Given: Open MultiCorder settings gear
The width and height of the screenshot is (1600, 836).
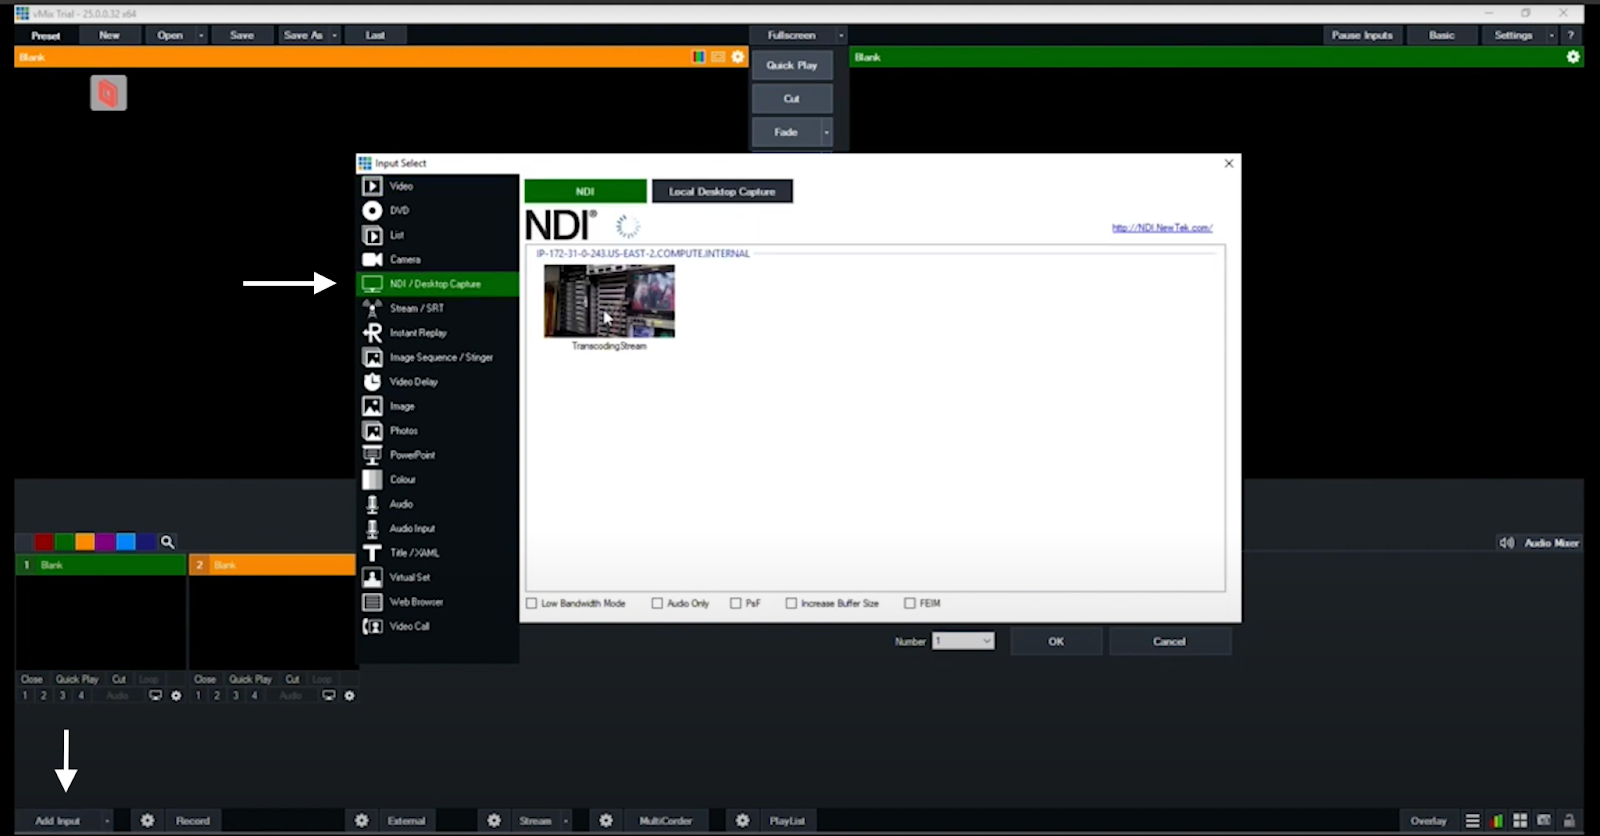Looking at the screenshot, I should coord(606,821).
